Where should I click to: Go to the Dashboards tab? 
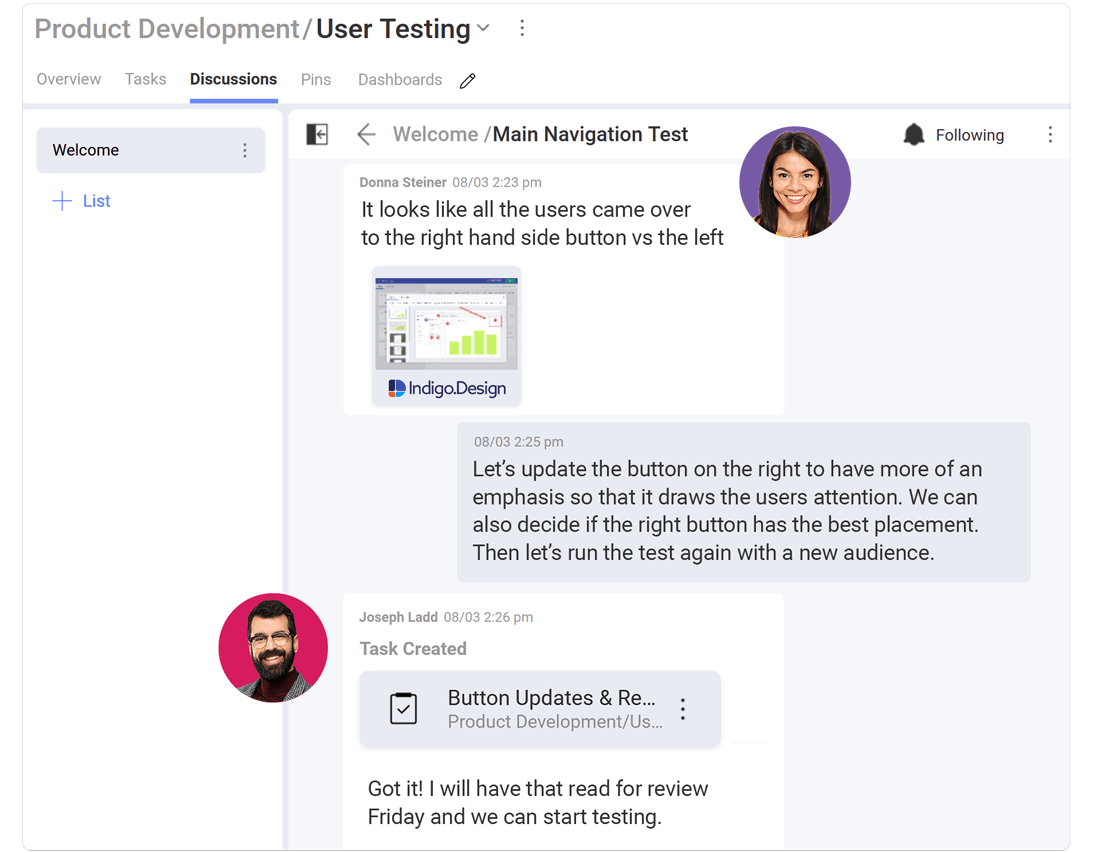[399, 80]
